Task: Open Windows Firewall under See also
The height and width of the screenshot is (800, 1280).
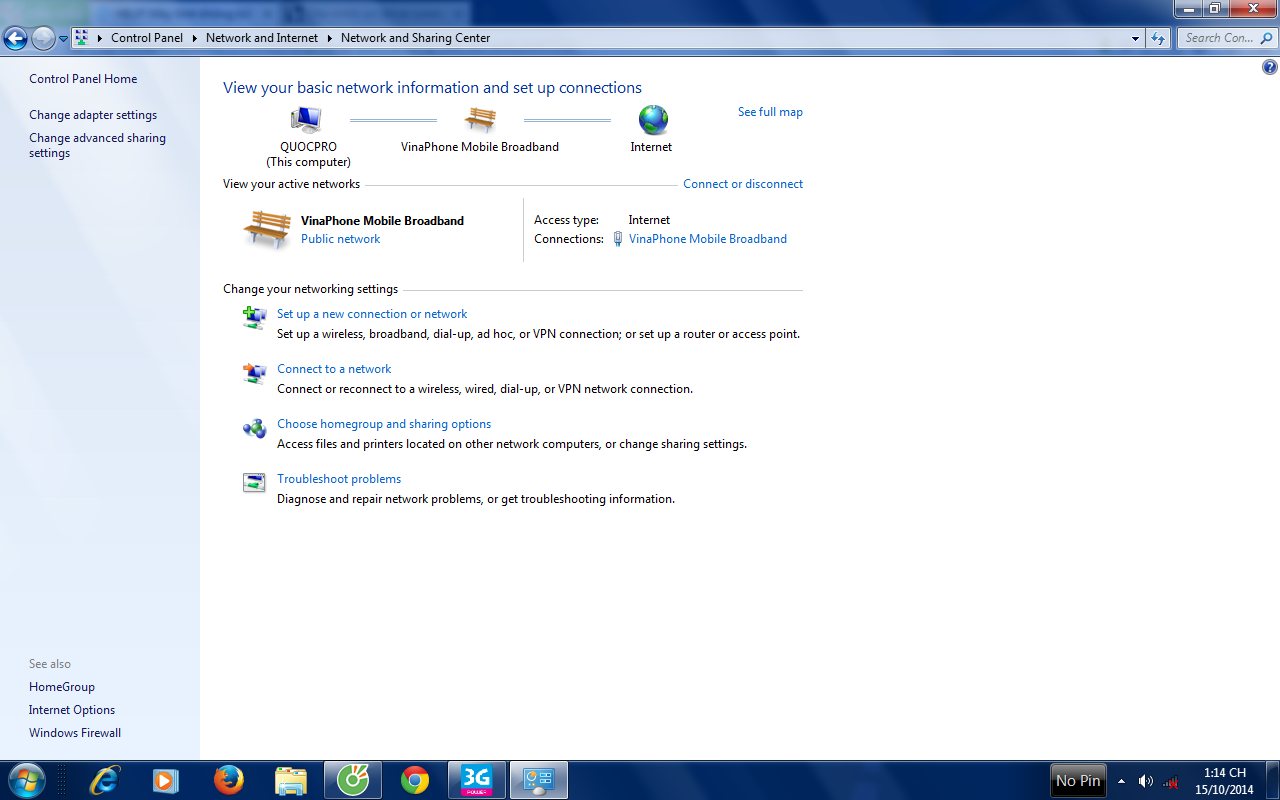Action: pos(75,733)
